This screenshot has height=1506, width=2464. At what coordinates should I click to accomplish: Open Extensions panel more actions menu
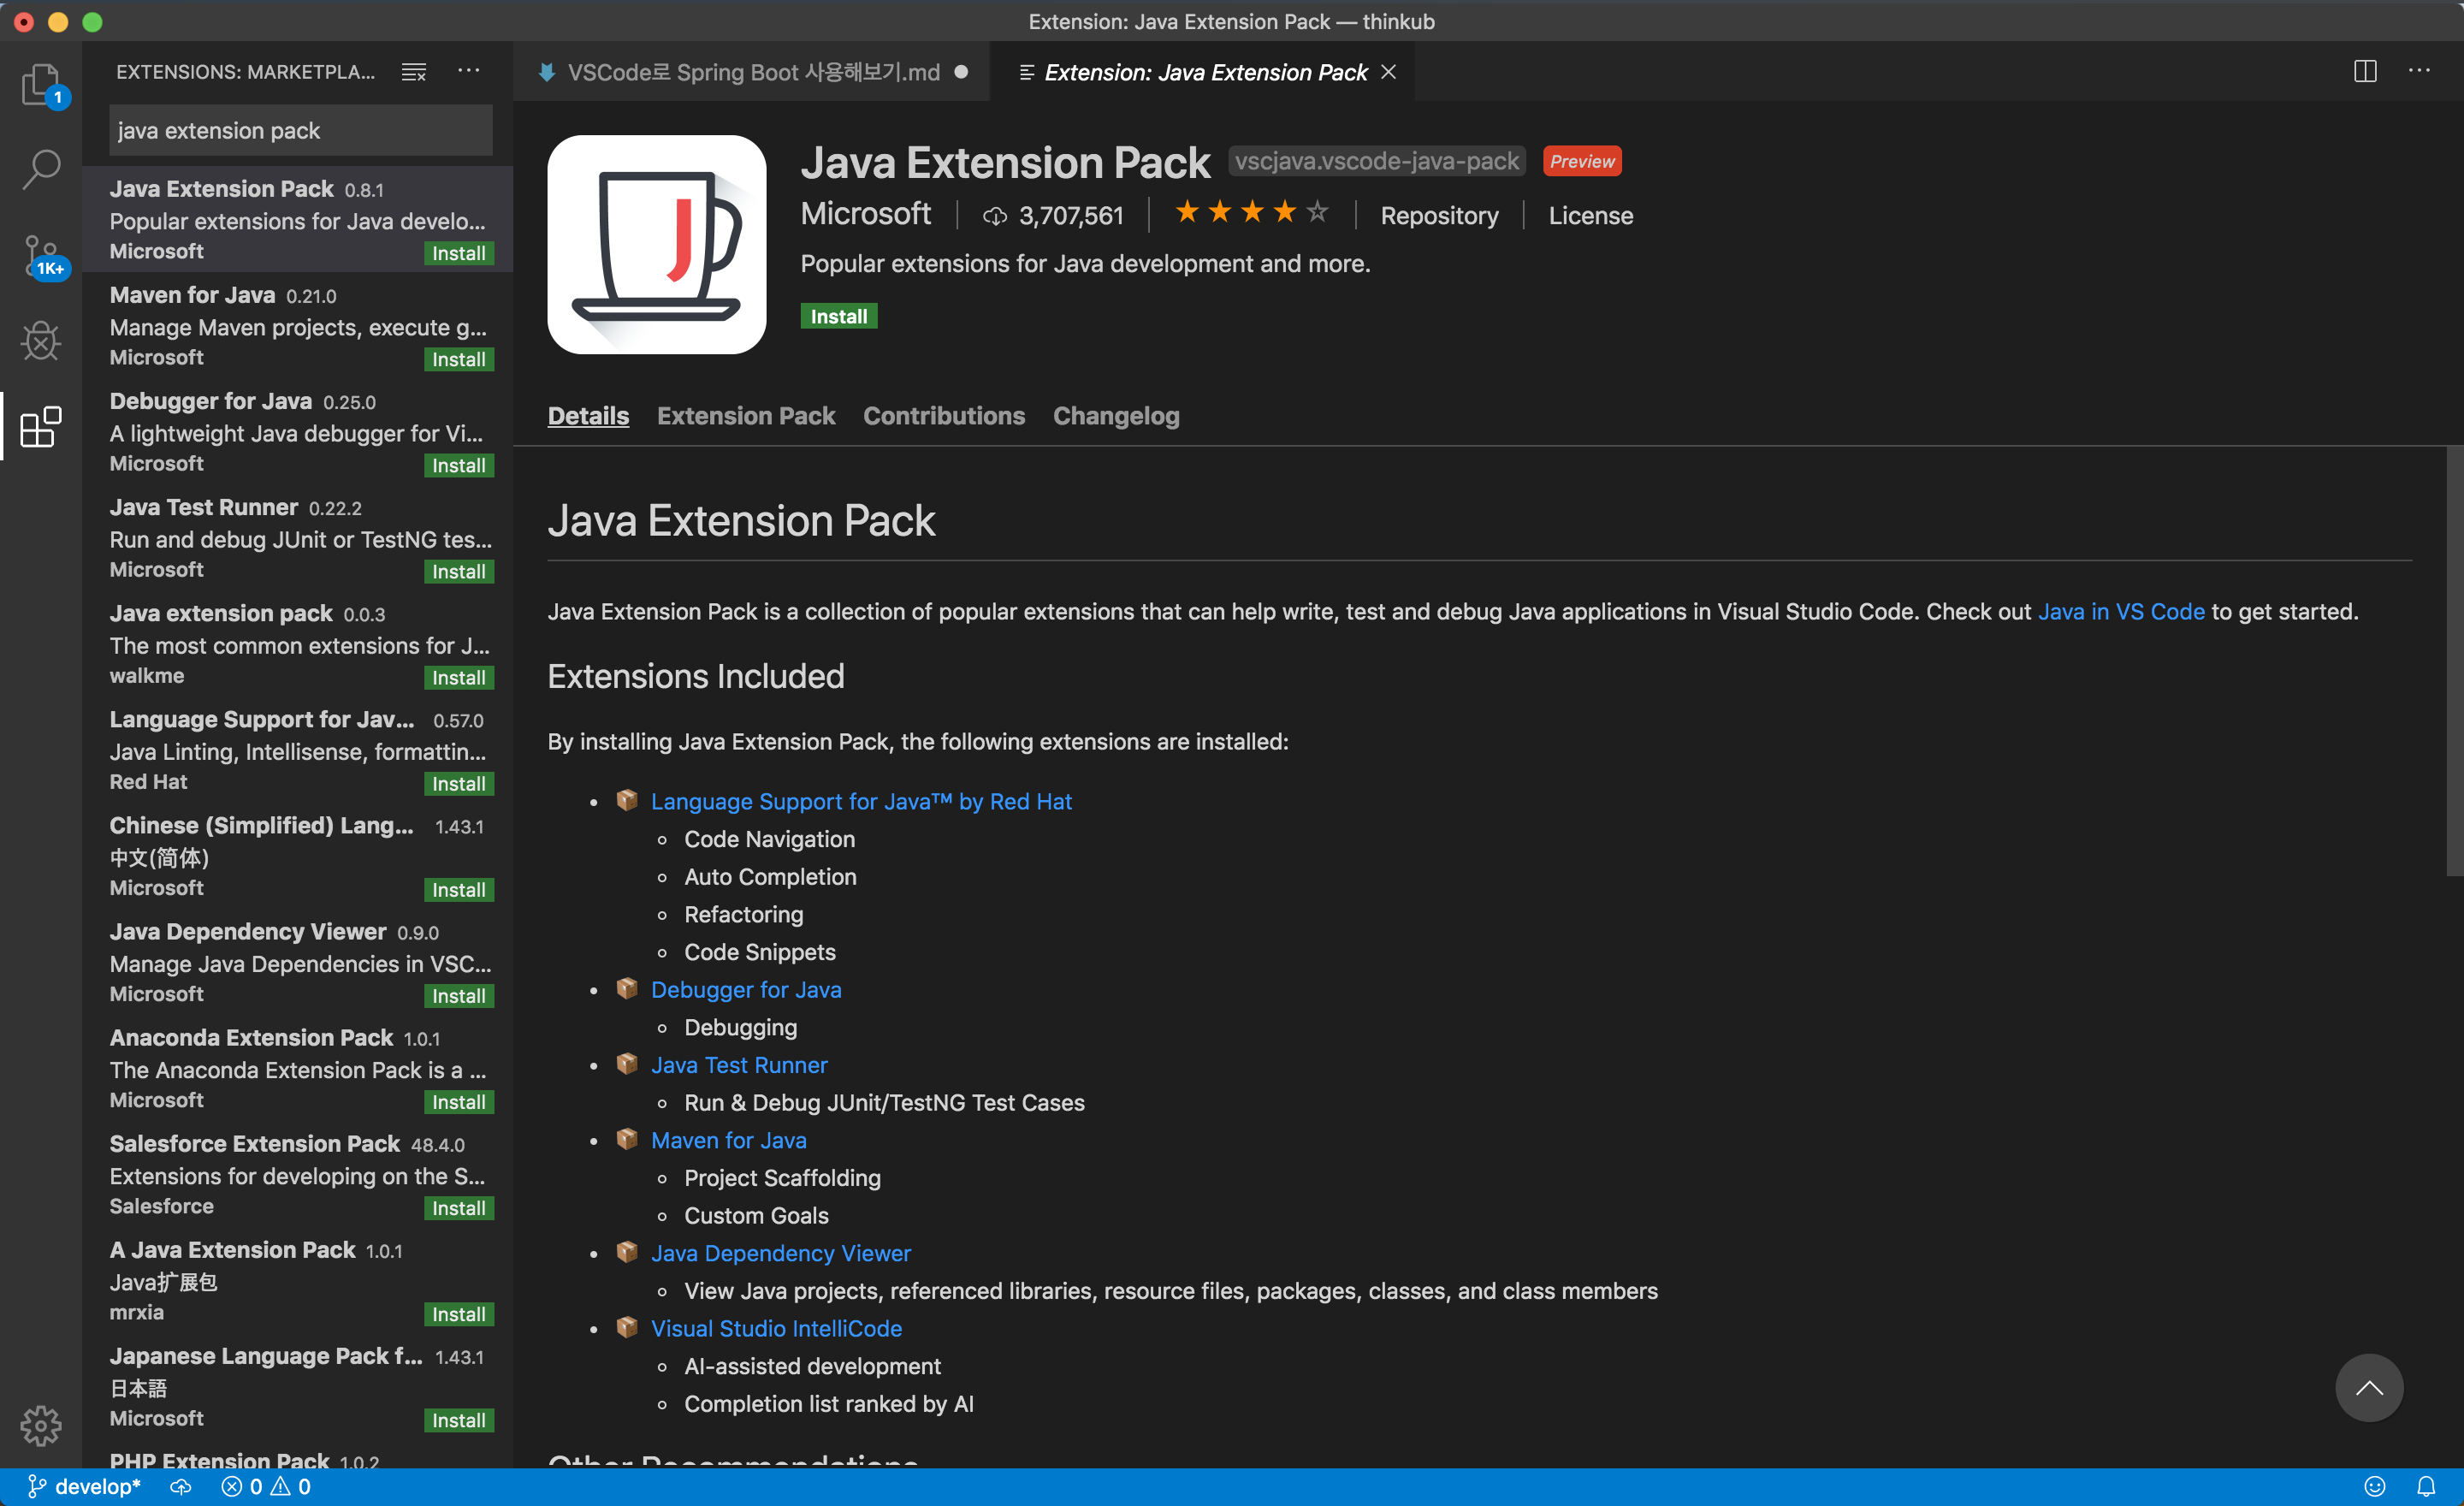469,71
